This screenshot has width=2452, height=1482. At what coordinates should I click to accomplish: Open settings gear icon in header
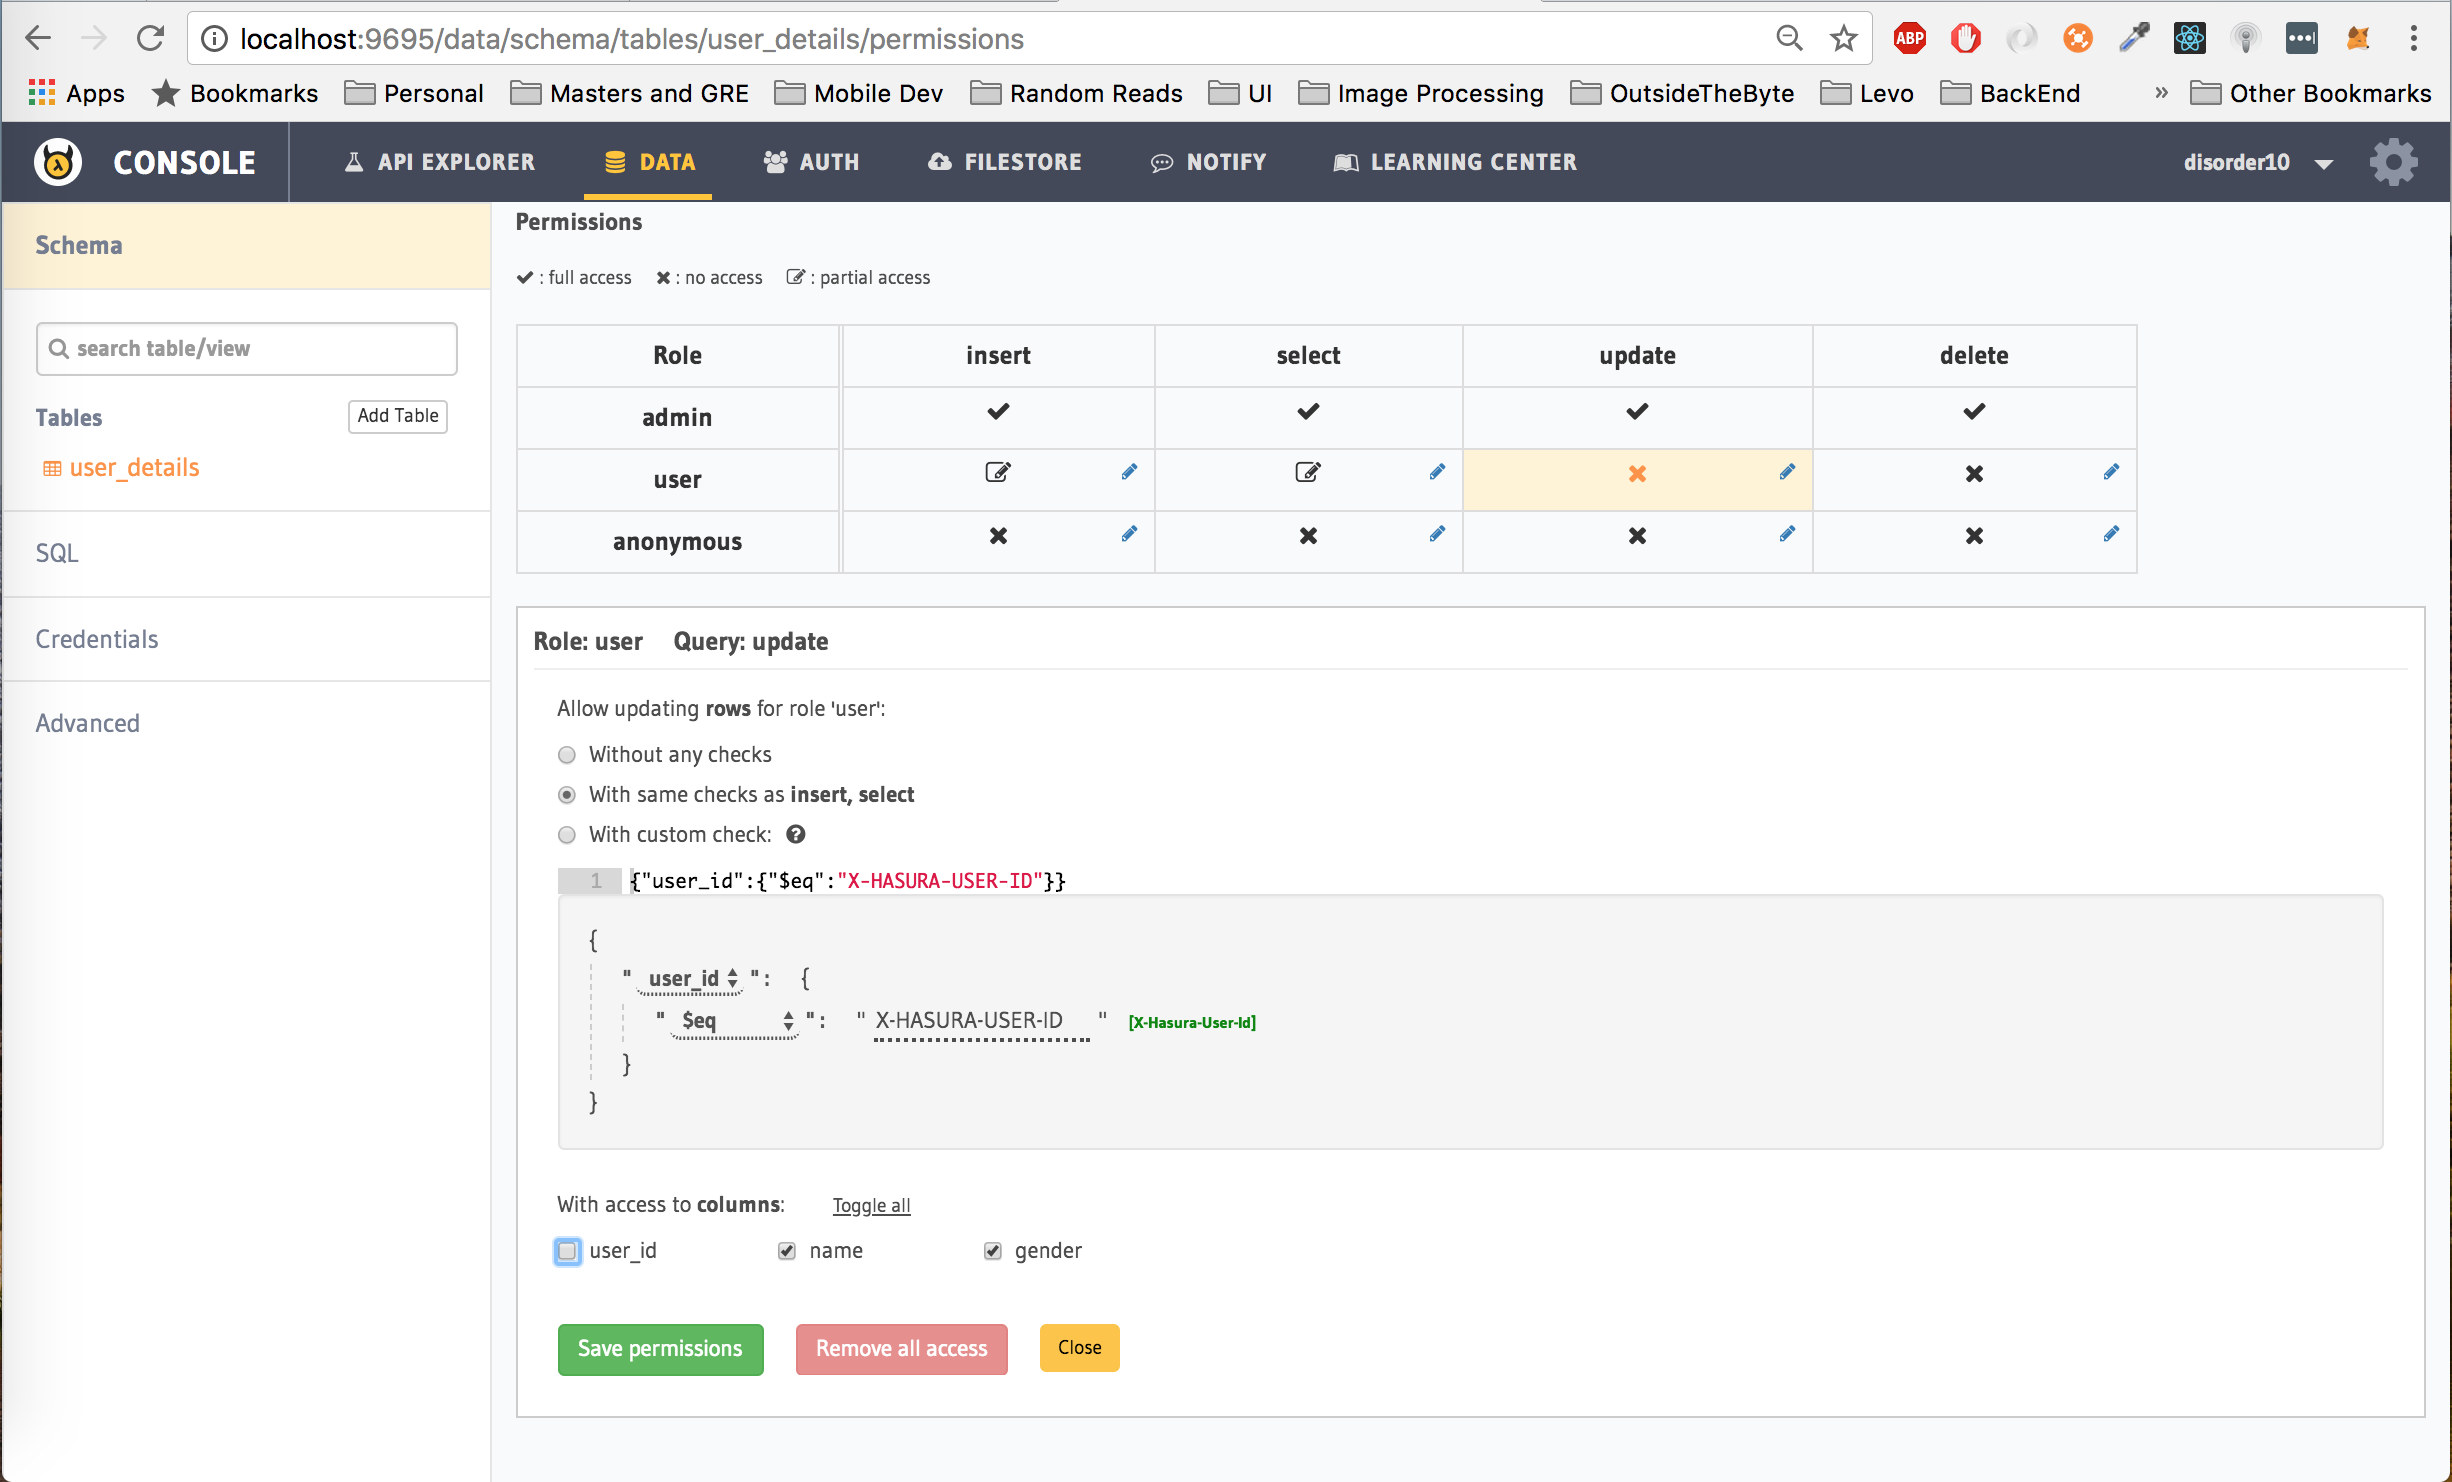pyautogui.click(x=2393, y=162)
